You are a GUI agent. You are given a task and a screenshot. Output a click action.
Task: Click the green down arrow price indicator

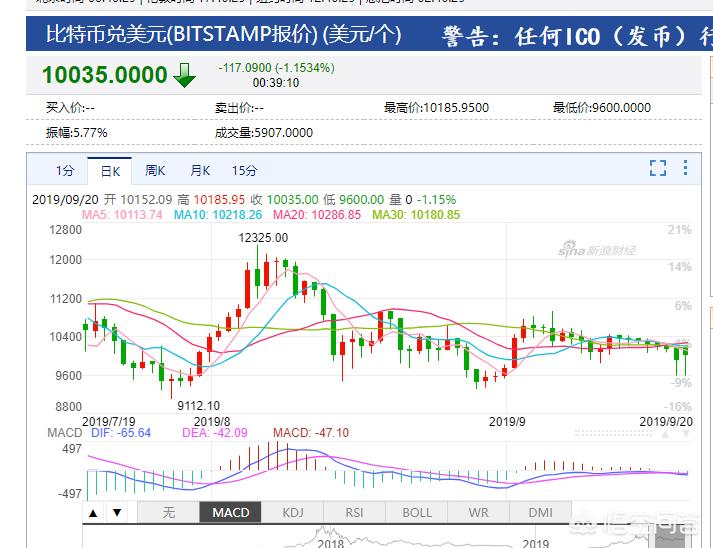pyautogui.click(x=185, y=75)
